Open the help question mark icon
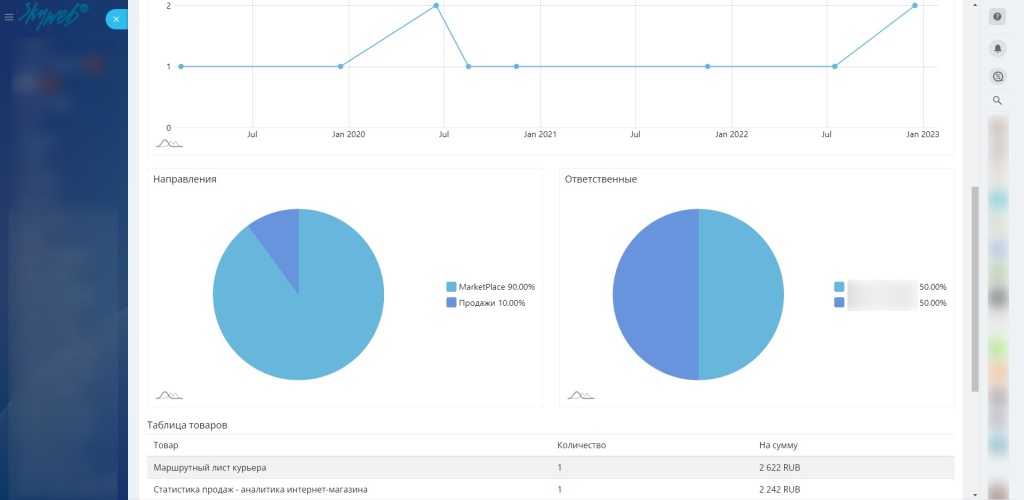The image size is (1024, 500). tap(997, 17)
